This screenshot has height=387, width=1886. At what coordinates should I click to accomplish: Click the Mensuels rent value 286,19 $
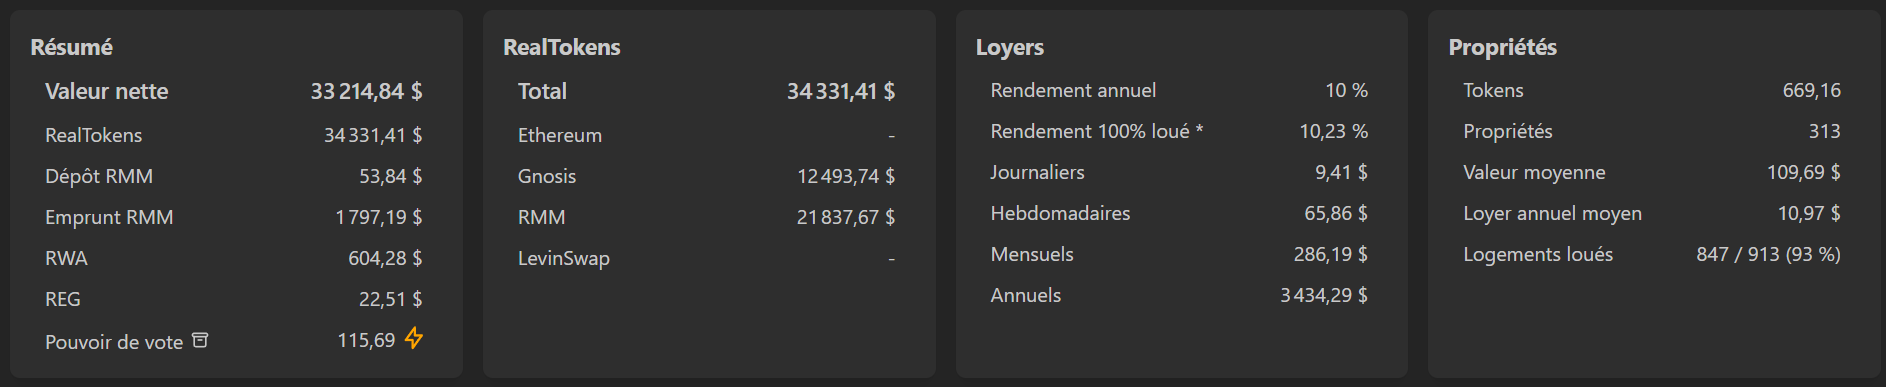point(1330,254)
